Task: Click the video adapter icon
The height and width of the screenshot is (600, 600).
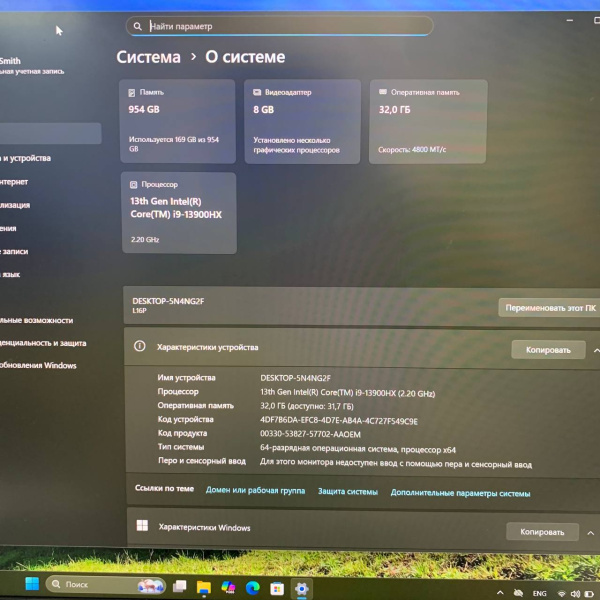Action: pos(257,92)
